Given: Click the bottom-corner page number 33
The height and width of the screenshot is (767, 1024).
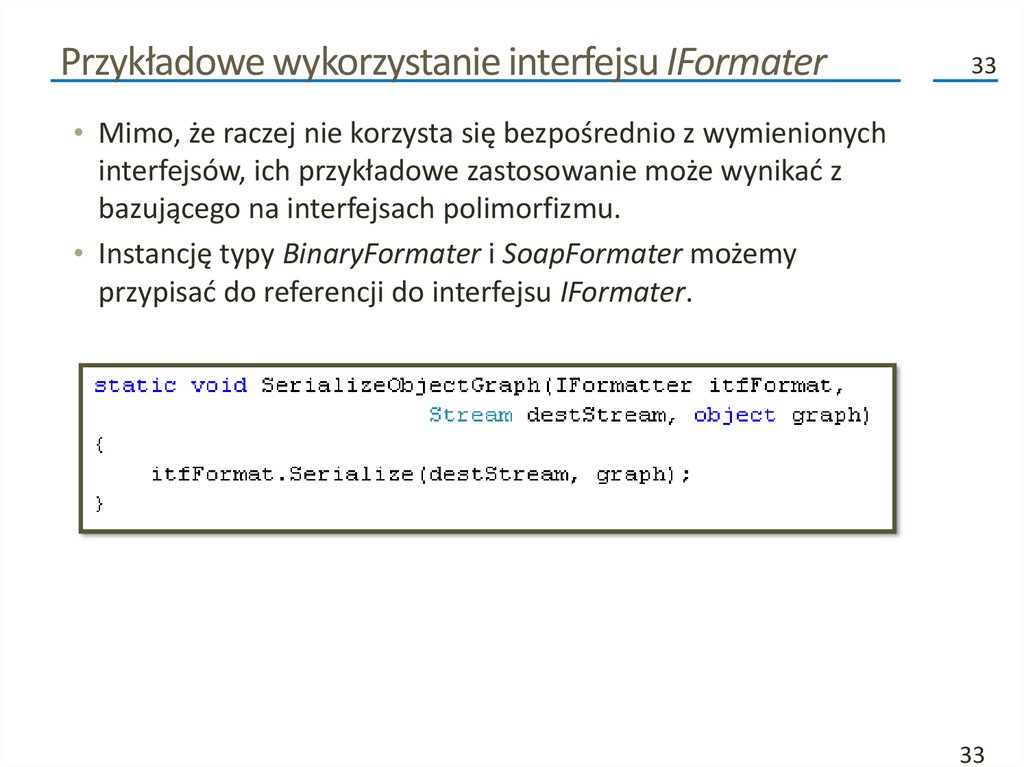Looking at the screenshot, I should [x=972, y=755].
